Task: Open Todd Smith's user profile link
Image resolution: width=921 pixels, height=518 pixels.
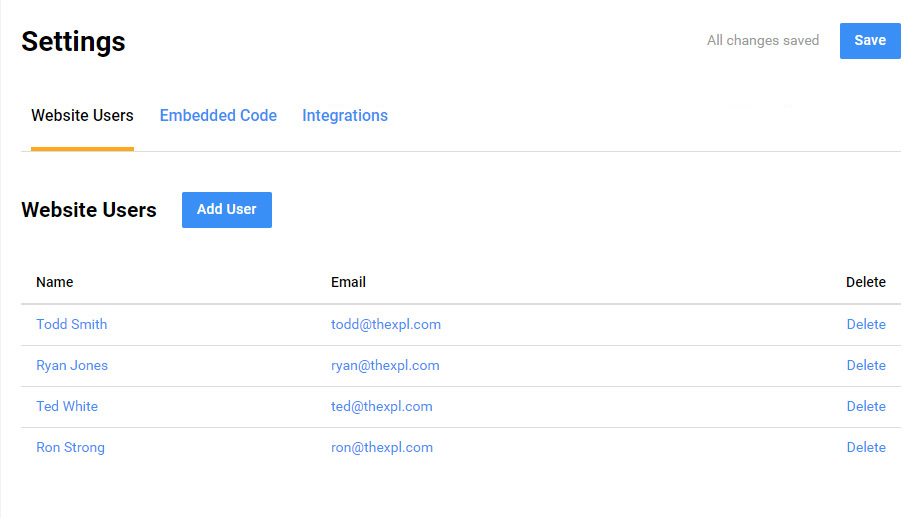Action: point(71,325)
